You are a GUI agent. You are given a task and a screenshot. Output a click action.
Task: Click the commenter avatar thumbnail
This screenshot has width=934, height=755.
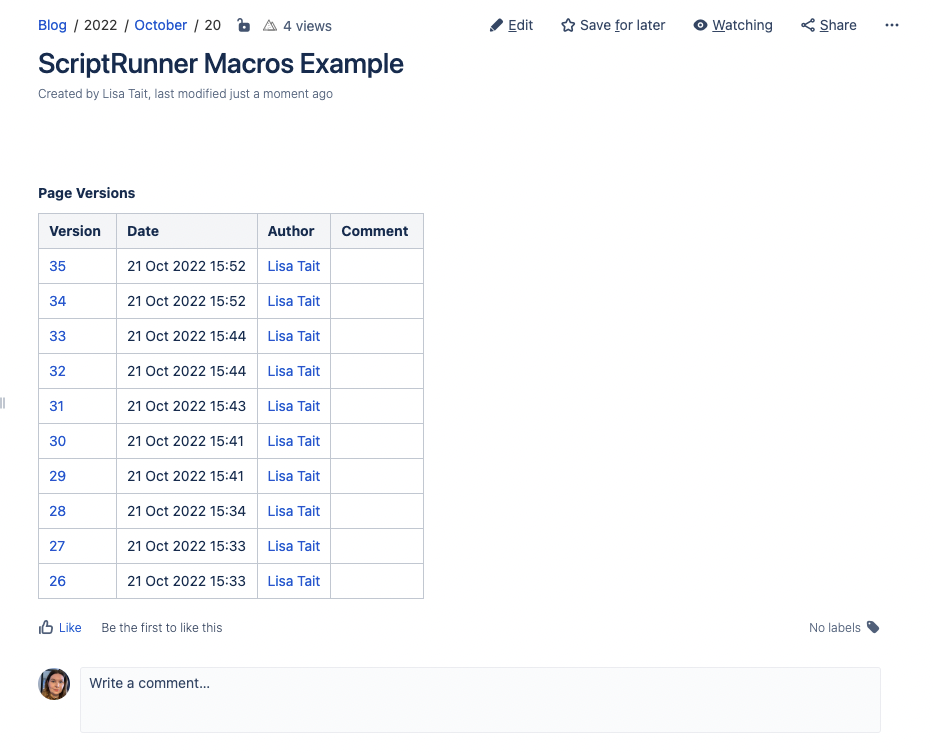pos(54,684)
